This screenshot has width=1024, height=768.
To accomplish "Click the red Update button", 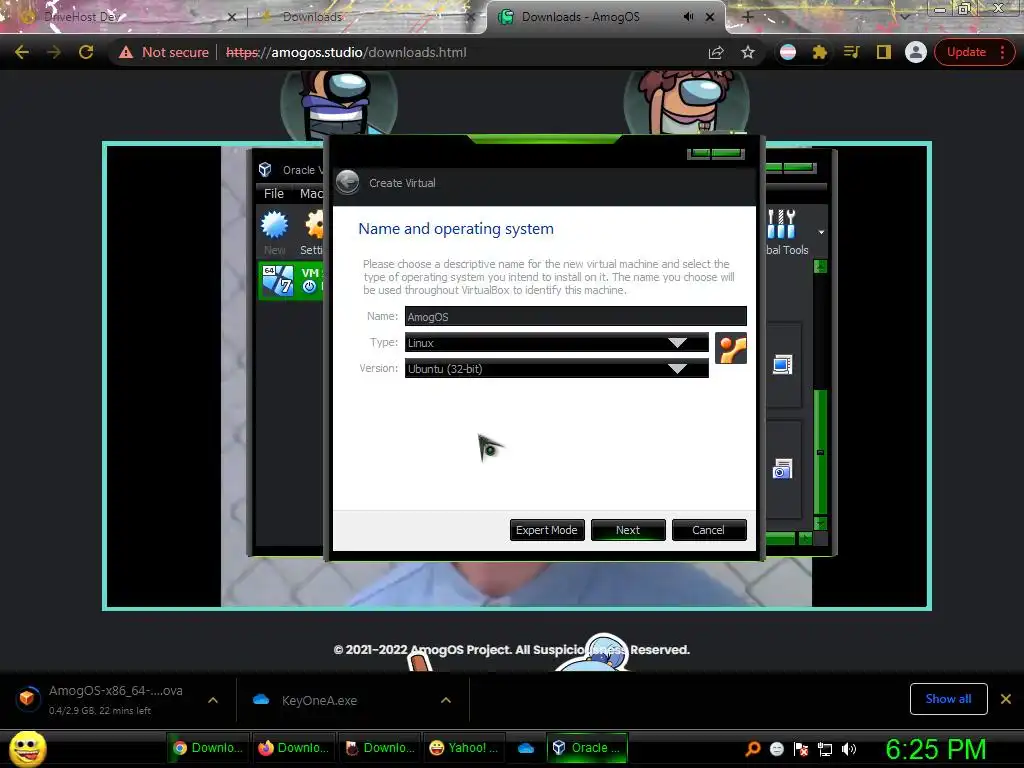I will point(966,52).
